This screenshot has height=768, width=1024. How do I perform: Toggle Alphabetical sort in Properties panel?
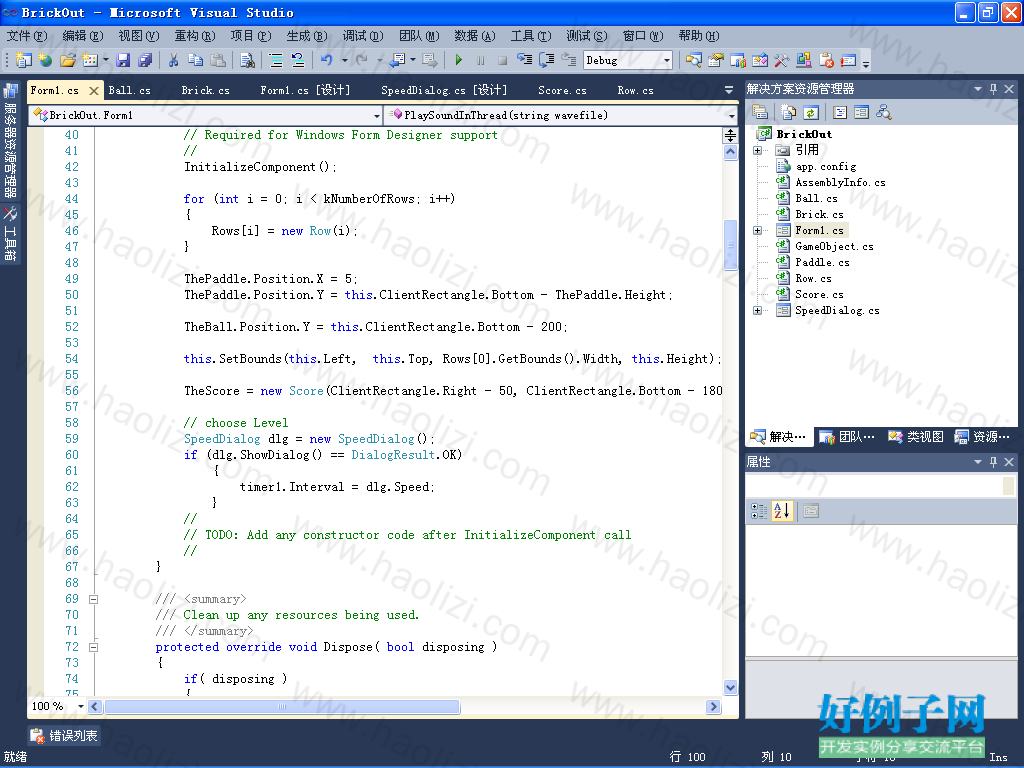[782, 511]
